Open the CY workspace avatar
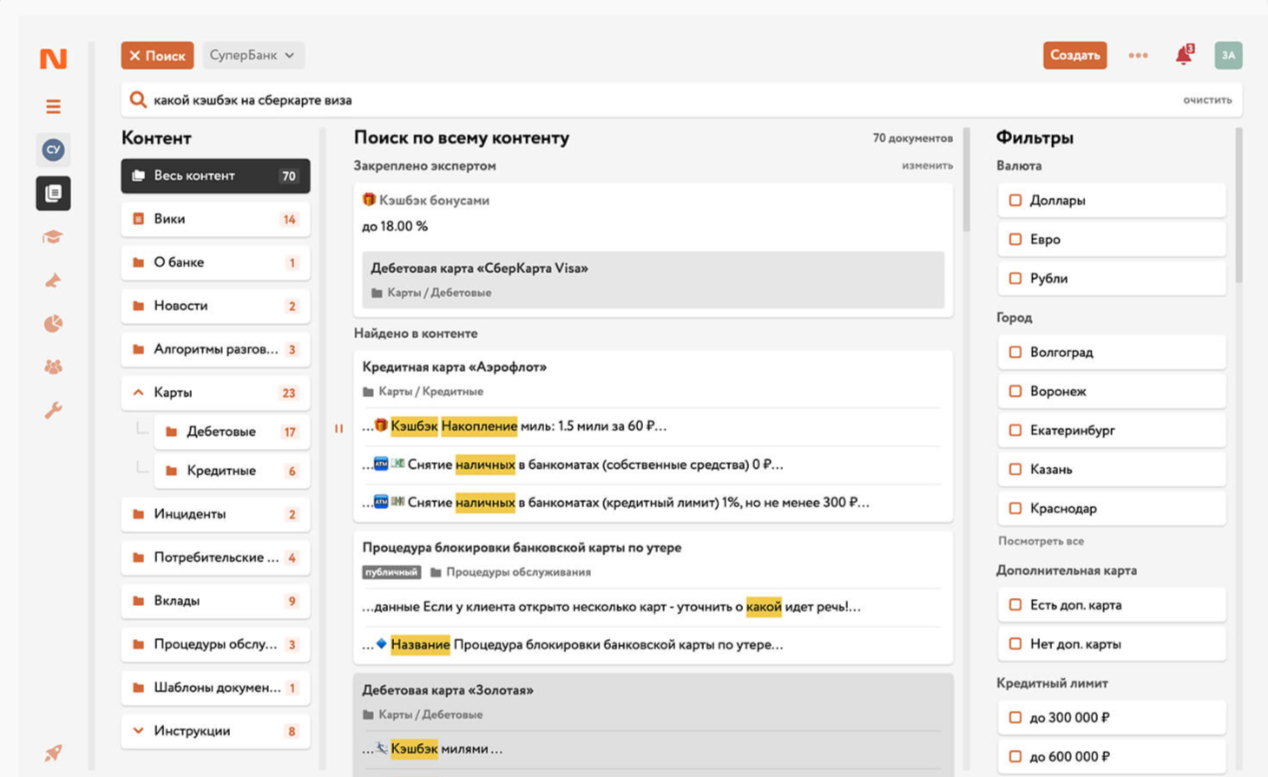The width and height of the screenshot is (1268, 777). (x=53, y=150)
